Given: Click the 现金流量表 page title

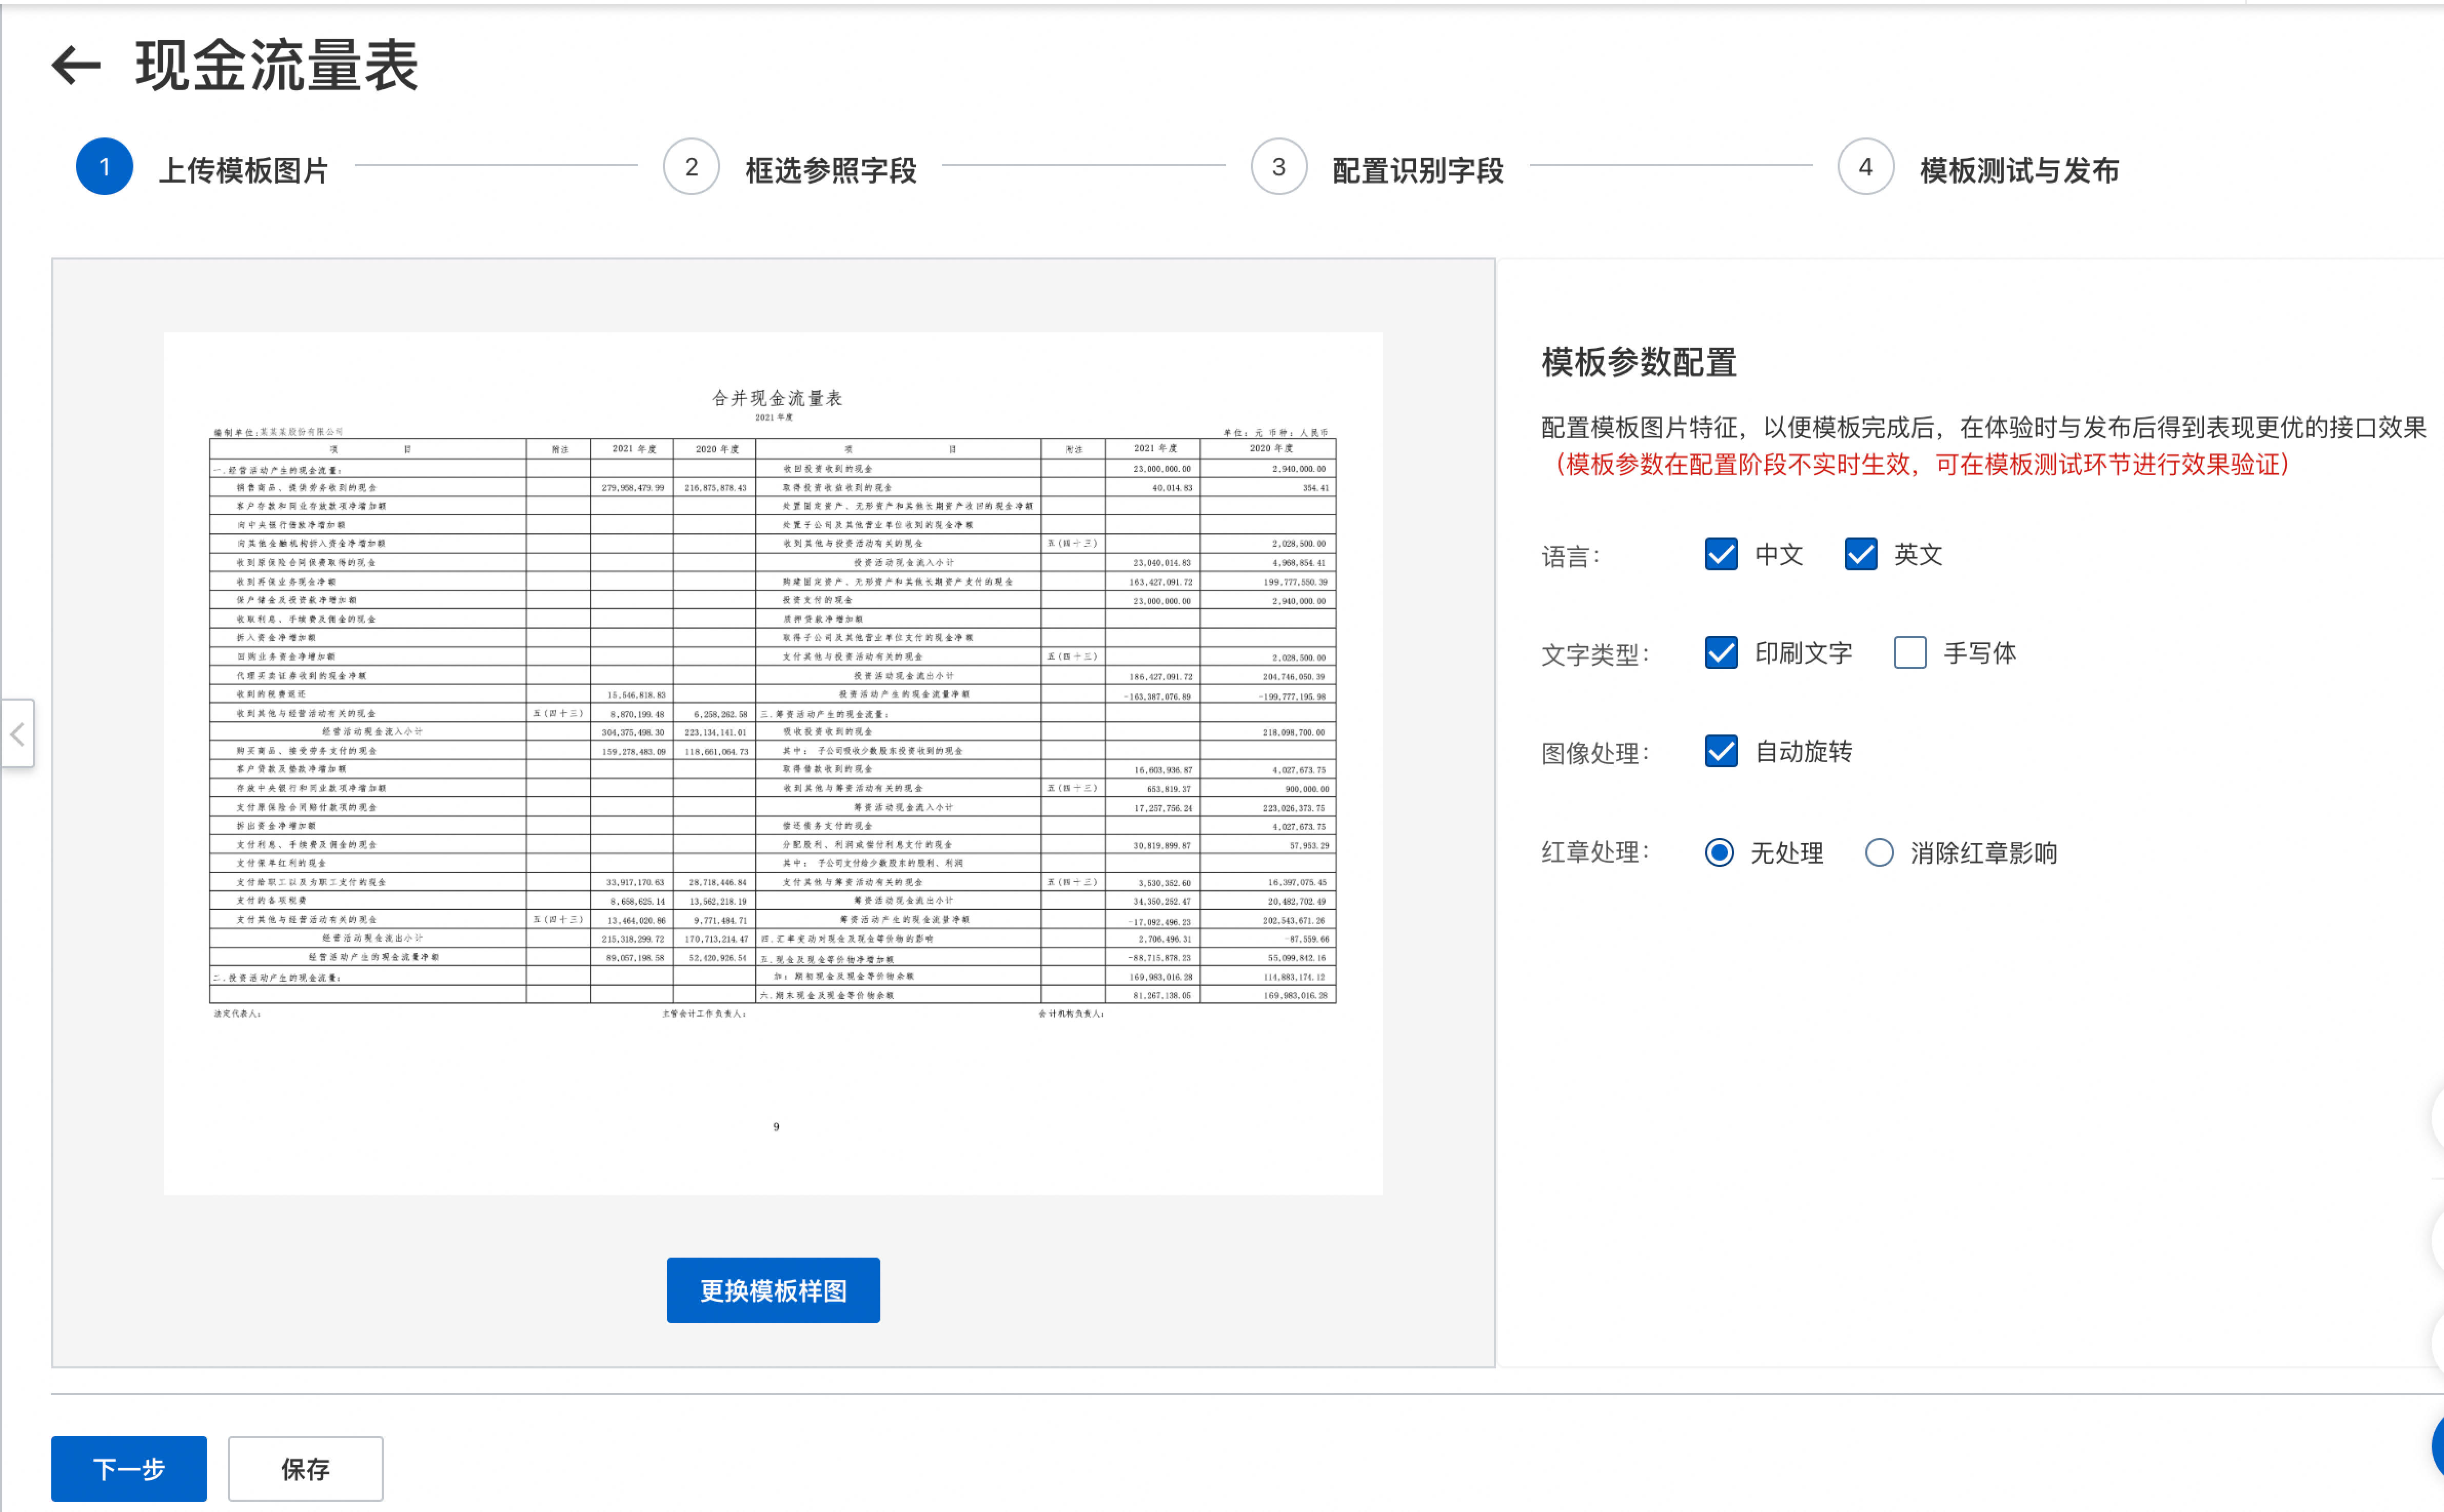Looking at the screenshot, I should pyautogui.click(x=277, y=66).
